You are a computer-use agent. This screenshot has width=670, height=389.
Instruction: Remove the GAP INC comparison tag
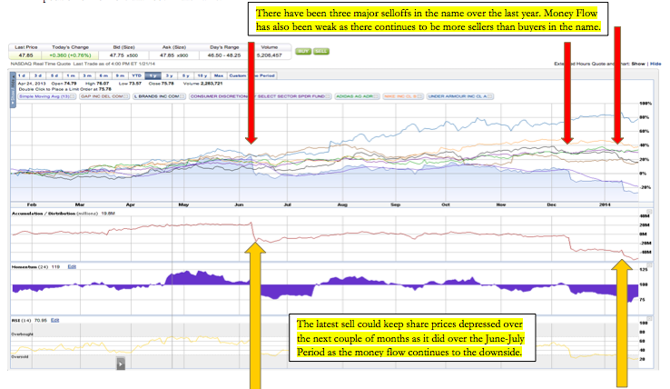coord(126,97)
